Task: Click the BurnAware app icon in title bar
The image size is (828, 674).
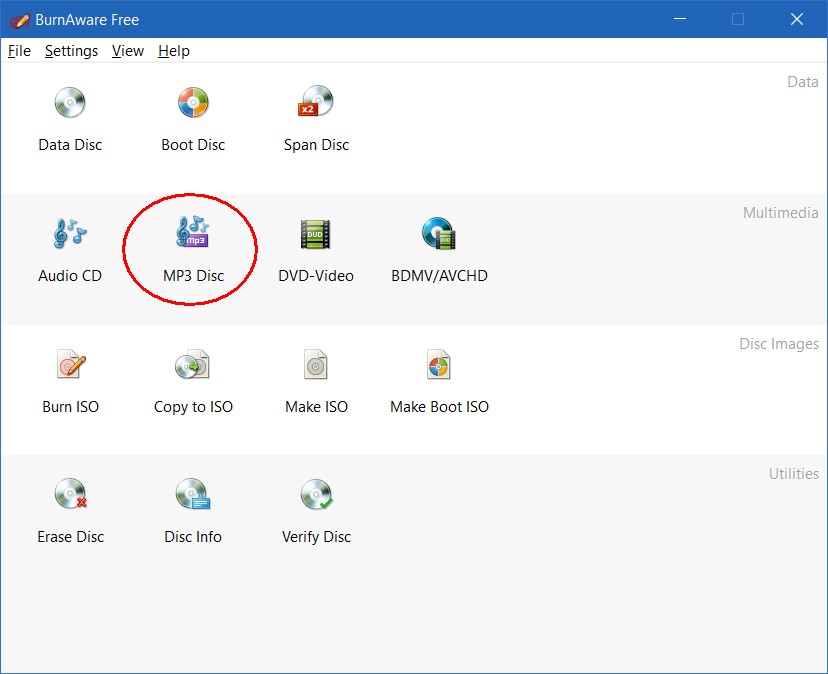Action: [x=20, y=20]
